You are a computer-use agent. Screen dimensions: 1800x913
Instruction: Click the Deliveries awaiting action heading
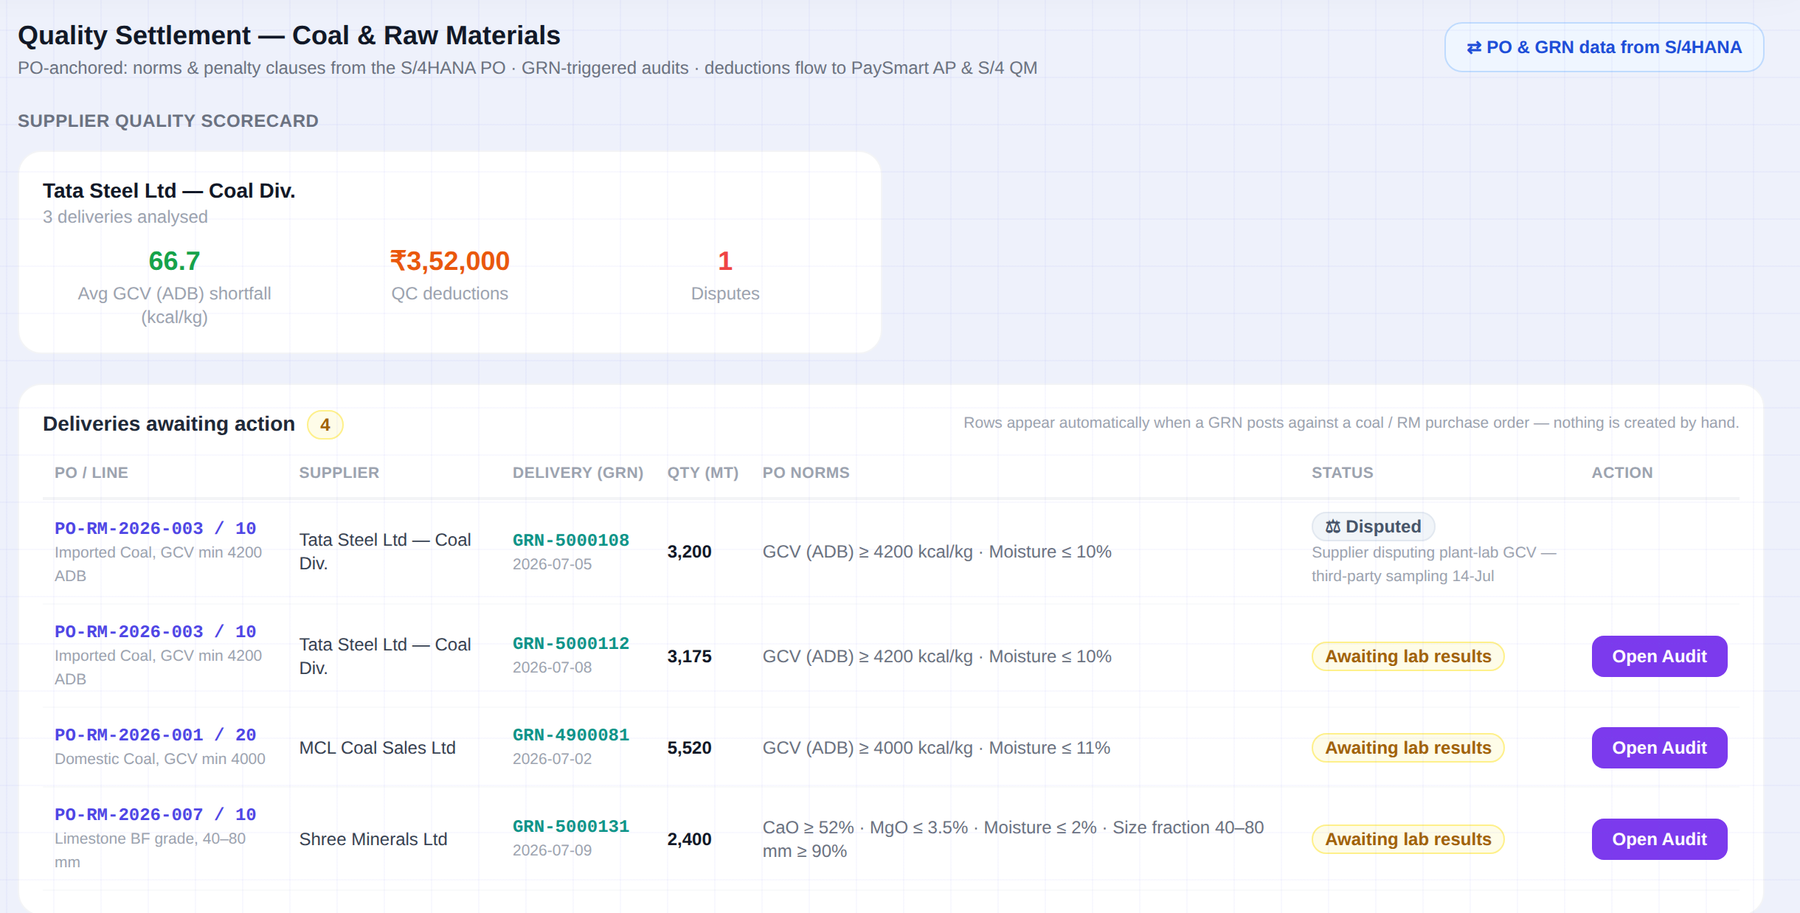(x=169, y=424)
